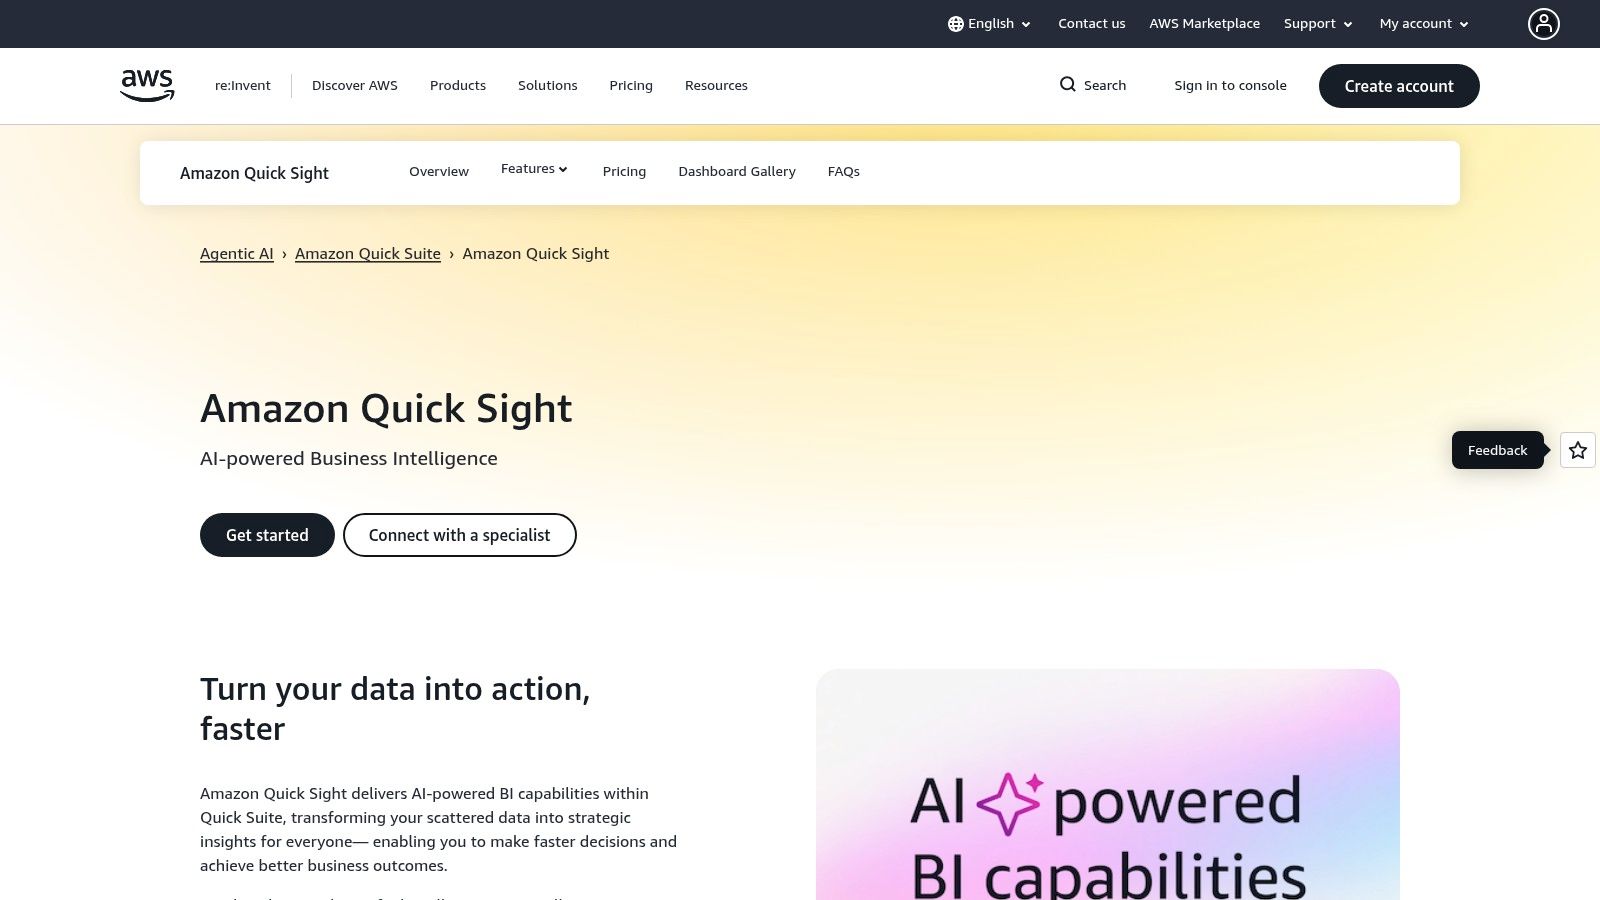Click Connect with a specialist button

[460, 535]
